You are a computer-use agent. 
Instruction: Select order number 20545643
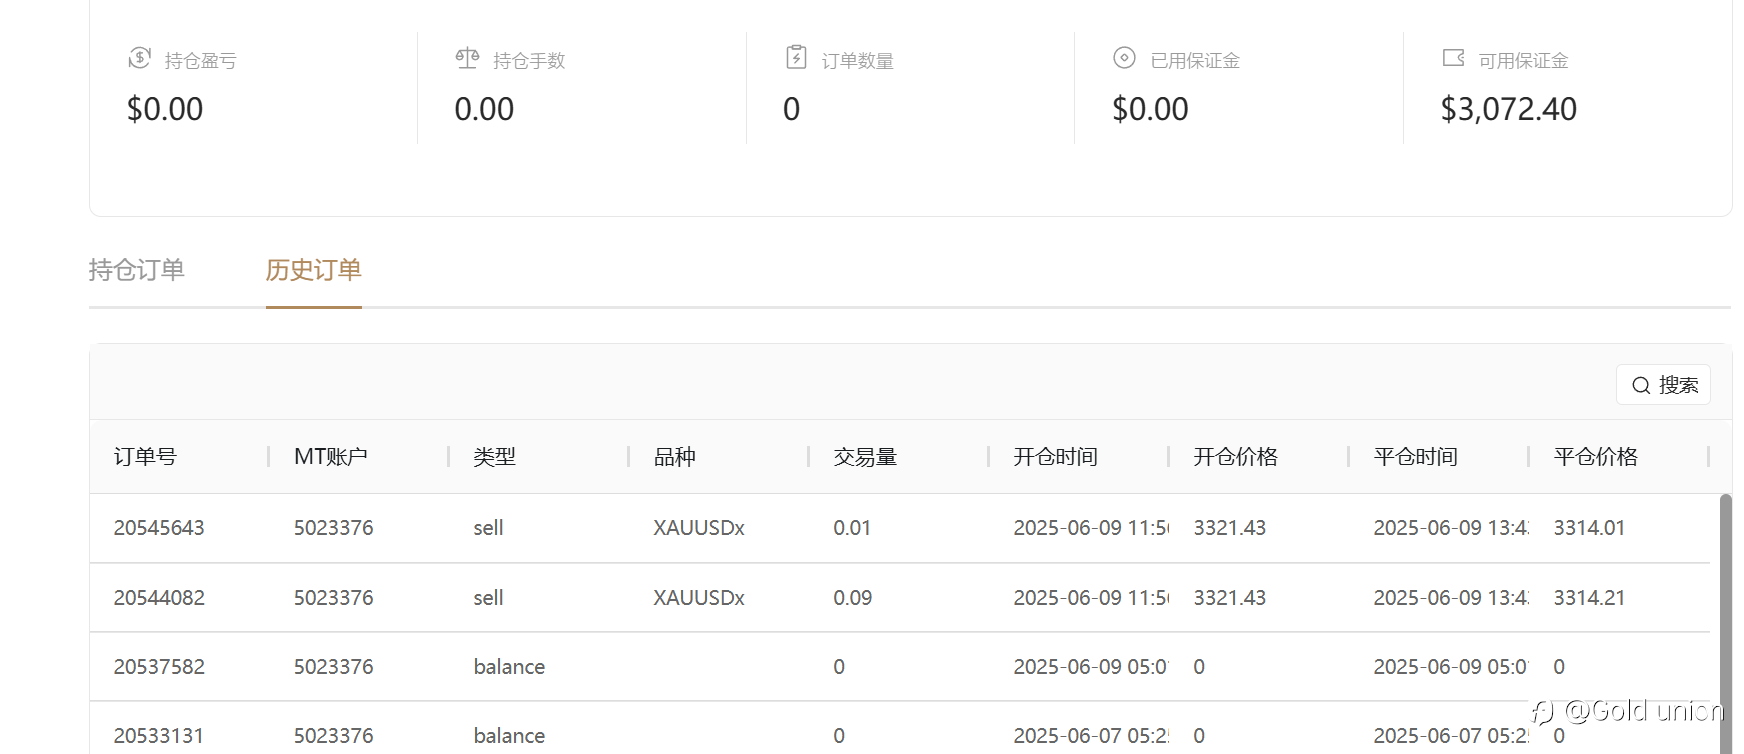[159, 528]
